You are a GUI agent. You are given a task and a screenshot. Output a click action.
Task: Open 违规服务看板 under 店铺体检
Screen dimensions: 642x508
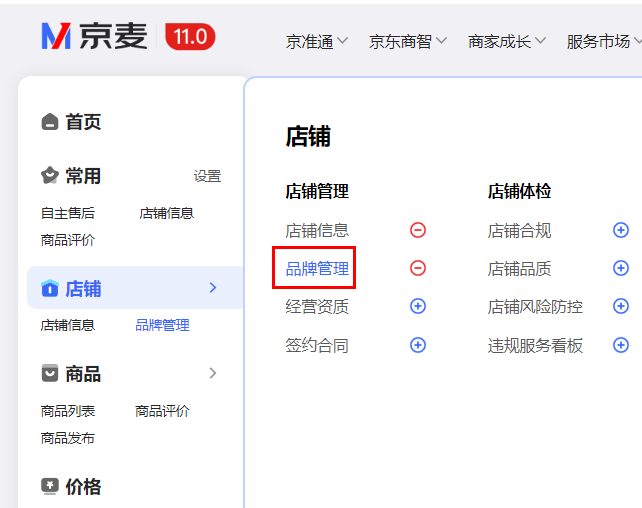535,345
